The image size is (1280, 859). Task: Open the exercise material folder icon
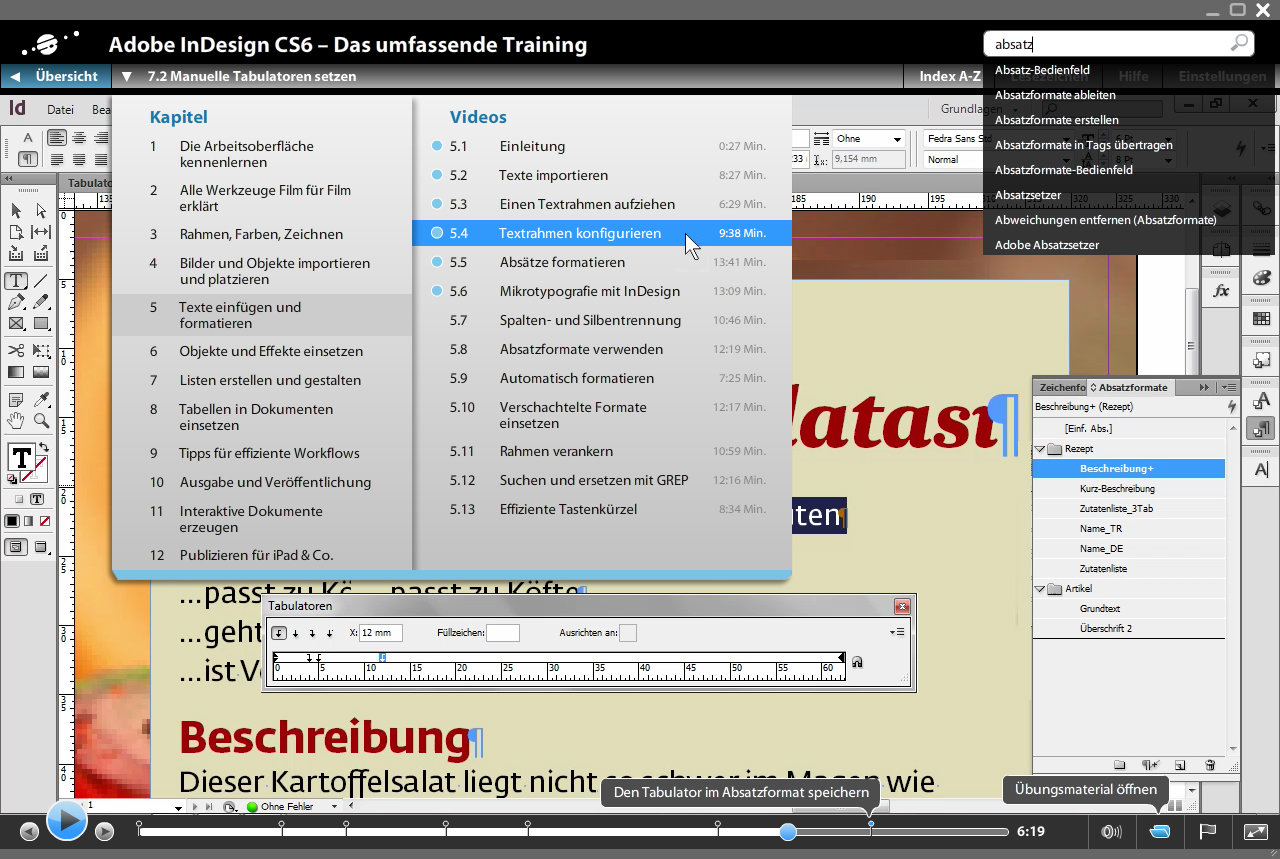click(1160, 831)
